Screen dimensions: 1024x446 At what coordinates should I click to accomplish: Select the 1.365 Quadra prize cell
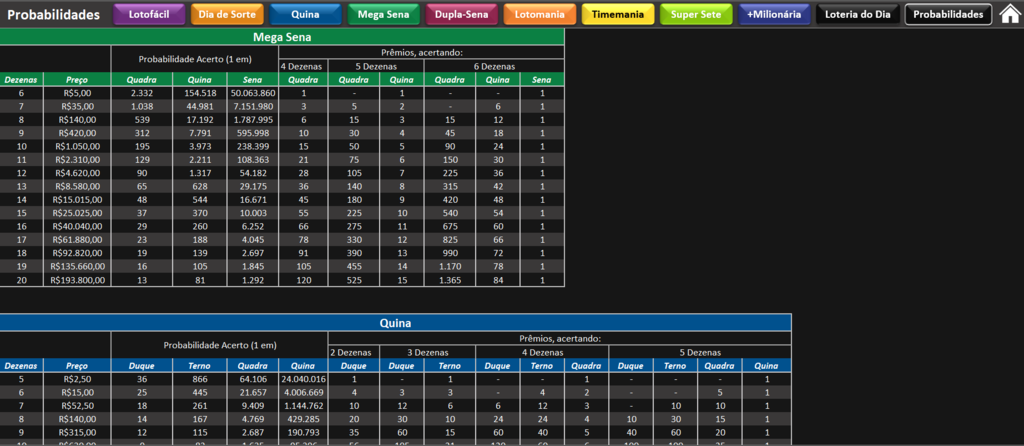tap(450, 279)
